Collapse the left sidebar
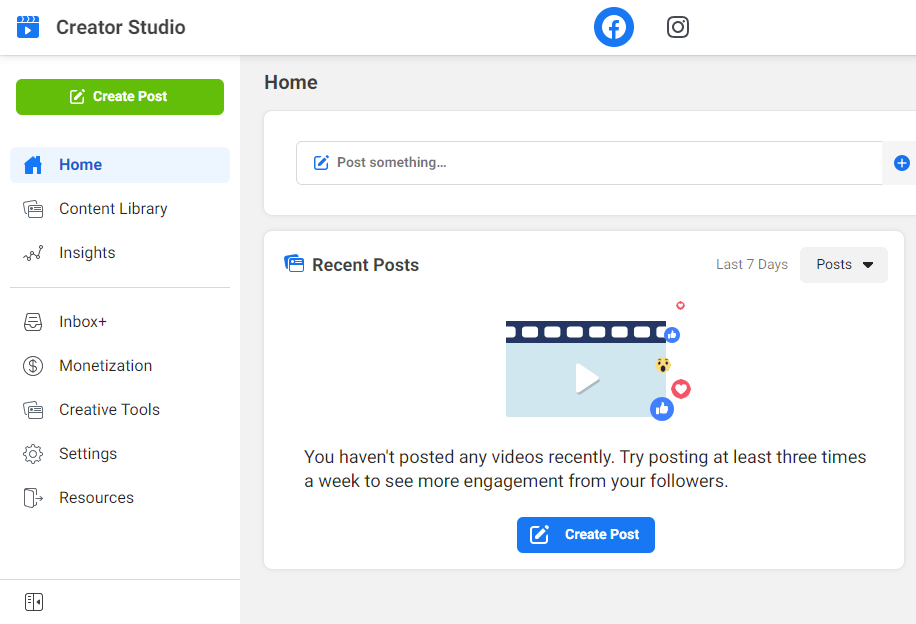Screen dimensions: 916x624 [33, 601]
